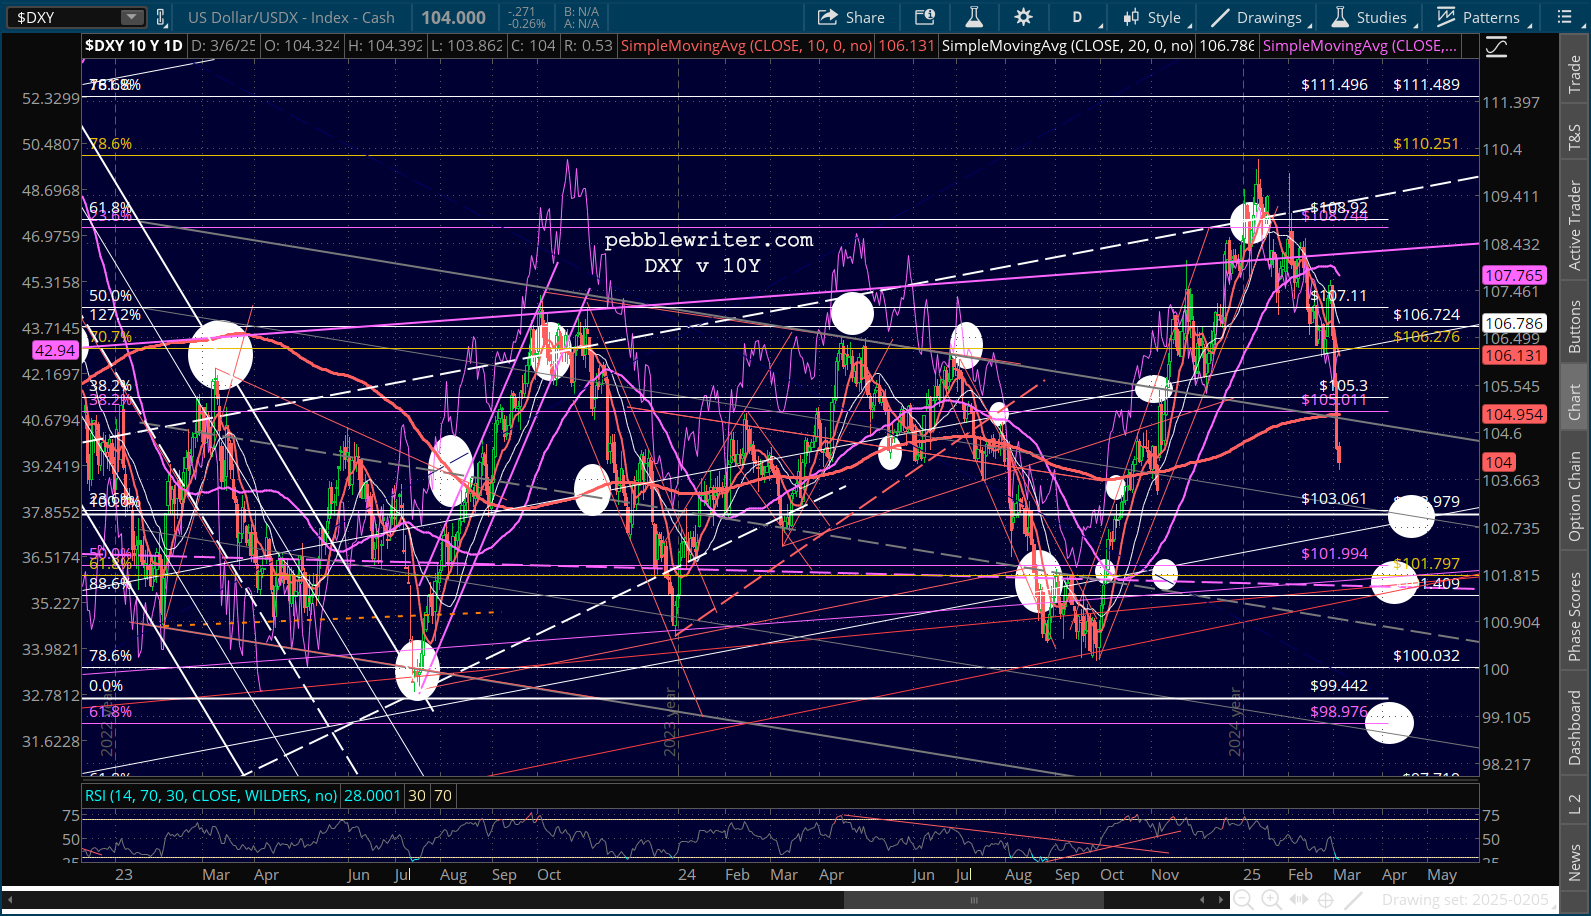This screenshot has height=916, width=1591.
Task: Open the D timeframe selector
Action: click(x=1078, y=17)
